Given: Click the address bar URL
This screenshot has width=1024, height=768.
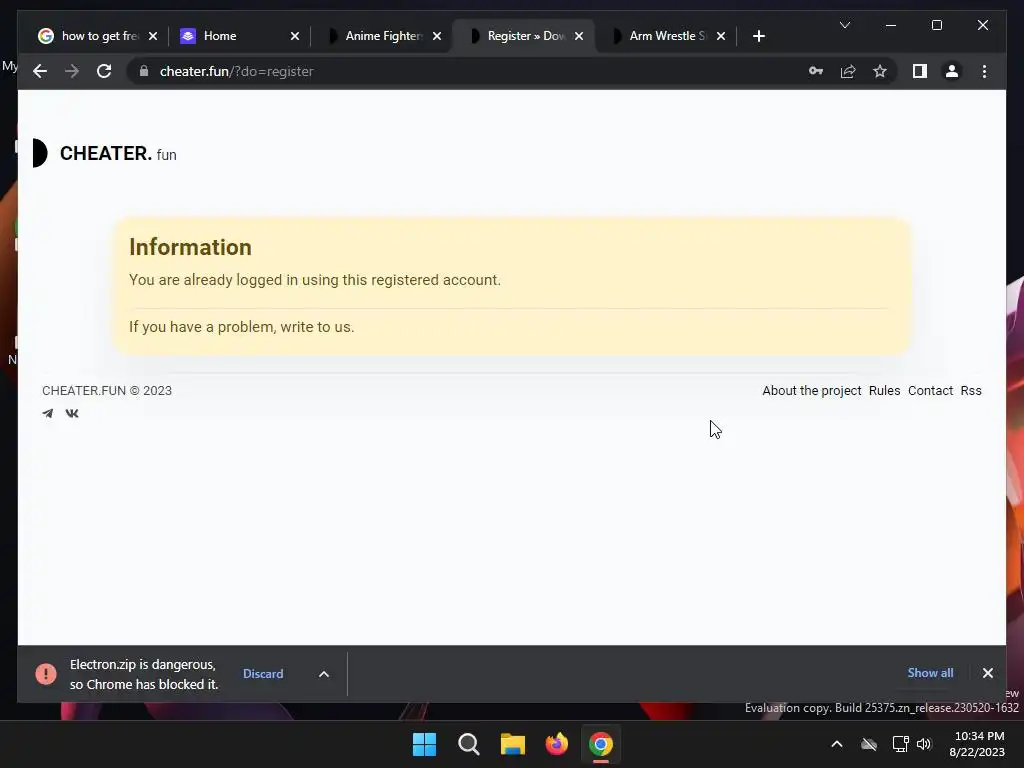Looking at the screenshot, I should (236, 71).
